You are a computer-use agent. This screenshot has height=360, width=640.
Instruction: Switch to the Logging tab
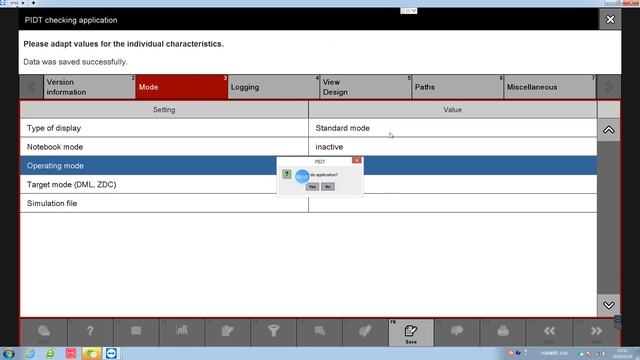(x=273, y=87)
